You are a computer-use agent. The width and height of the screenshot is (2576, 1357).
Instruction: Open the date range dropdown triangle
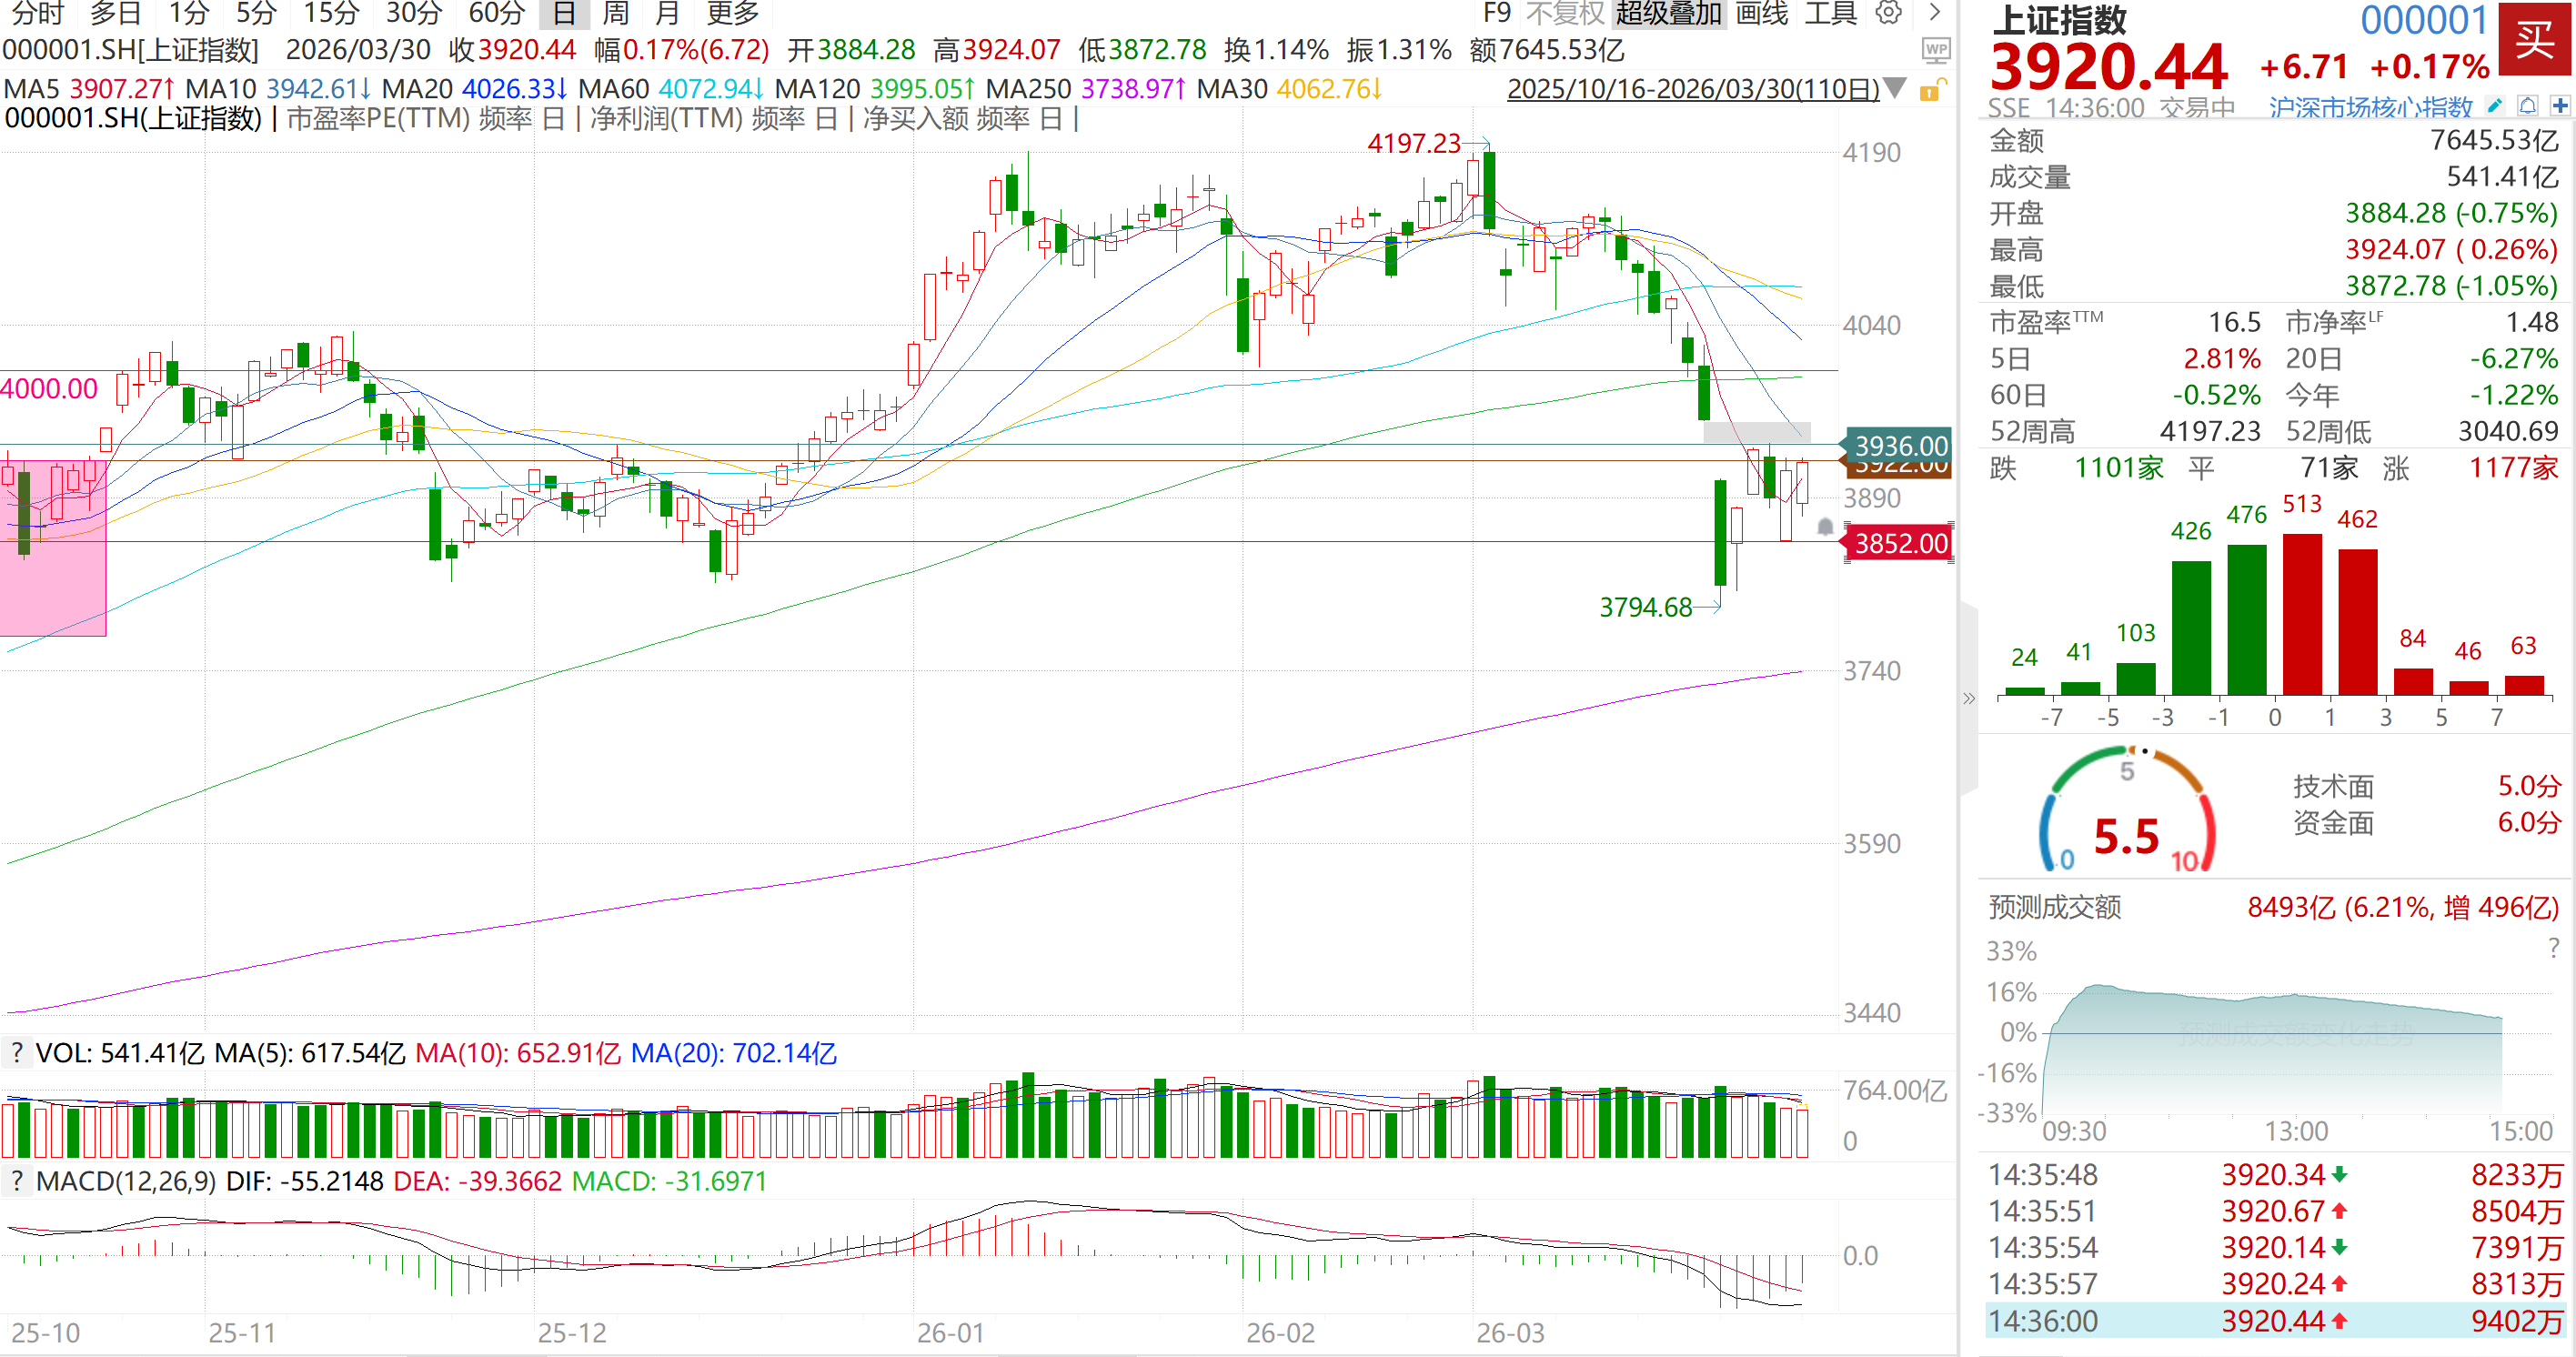(1894, 88)
